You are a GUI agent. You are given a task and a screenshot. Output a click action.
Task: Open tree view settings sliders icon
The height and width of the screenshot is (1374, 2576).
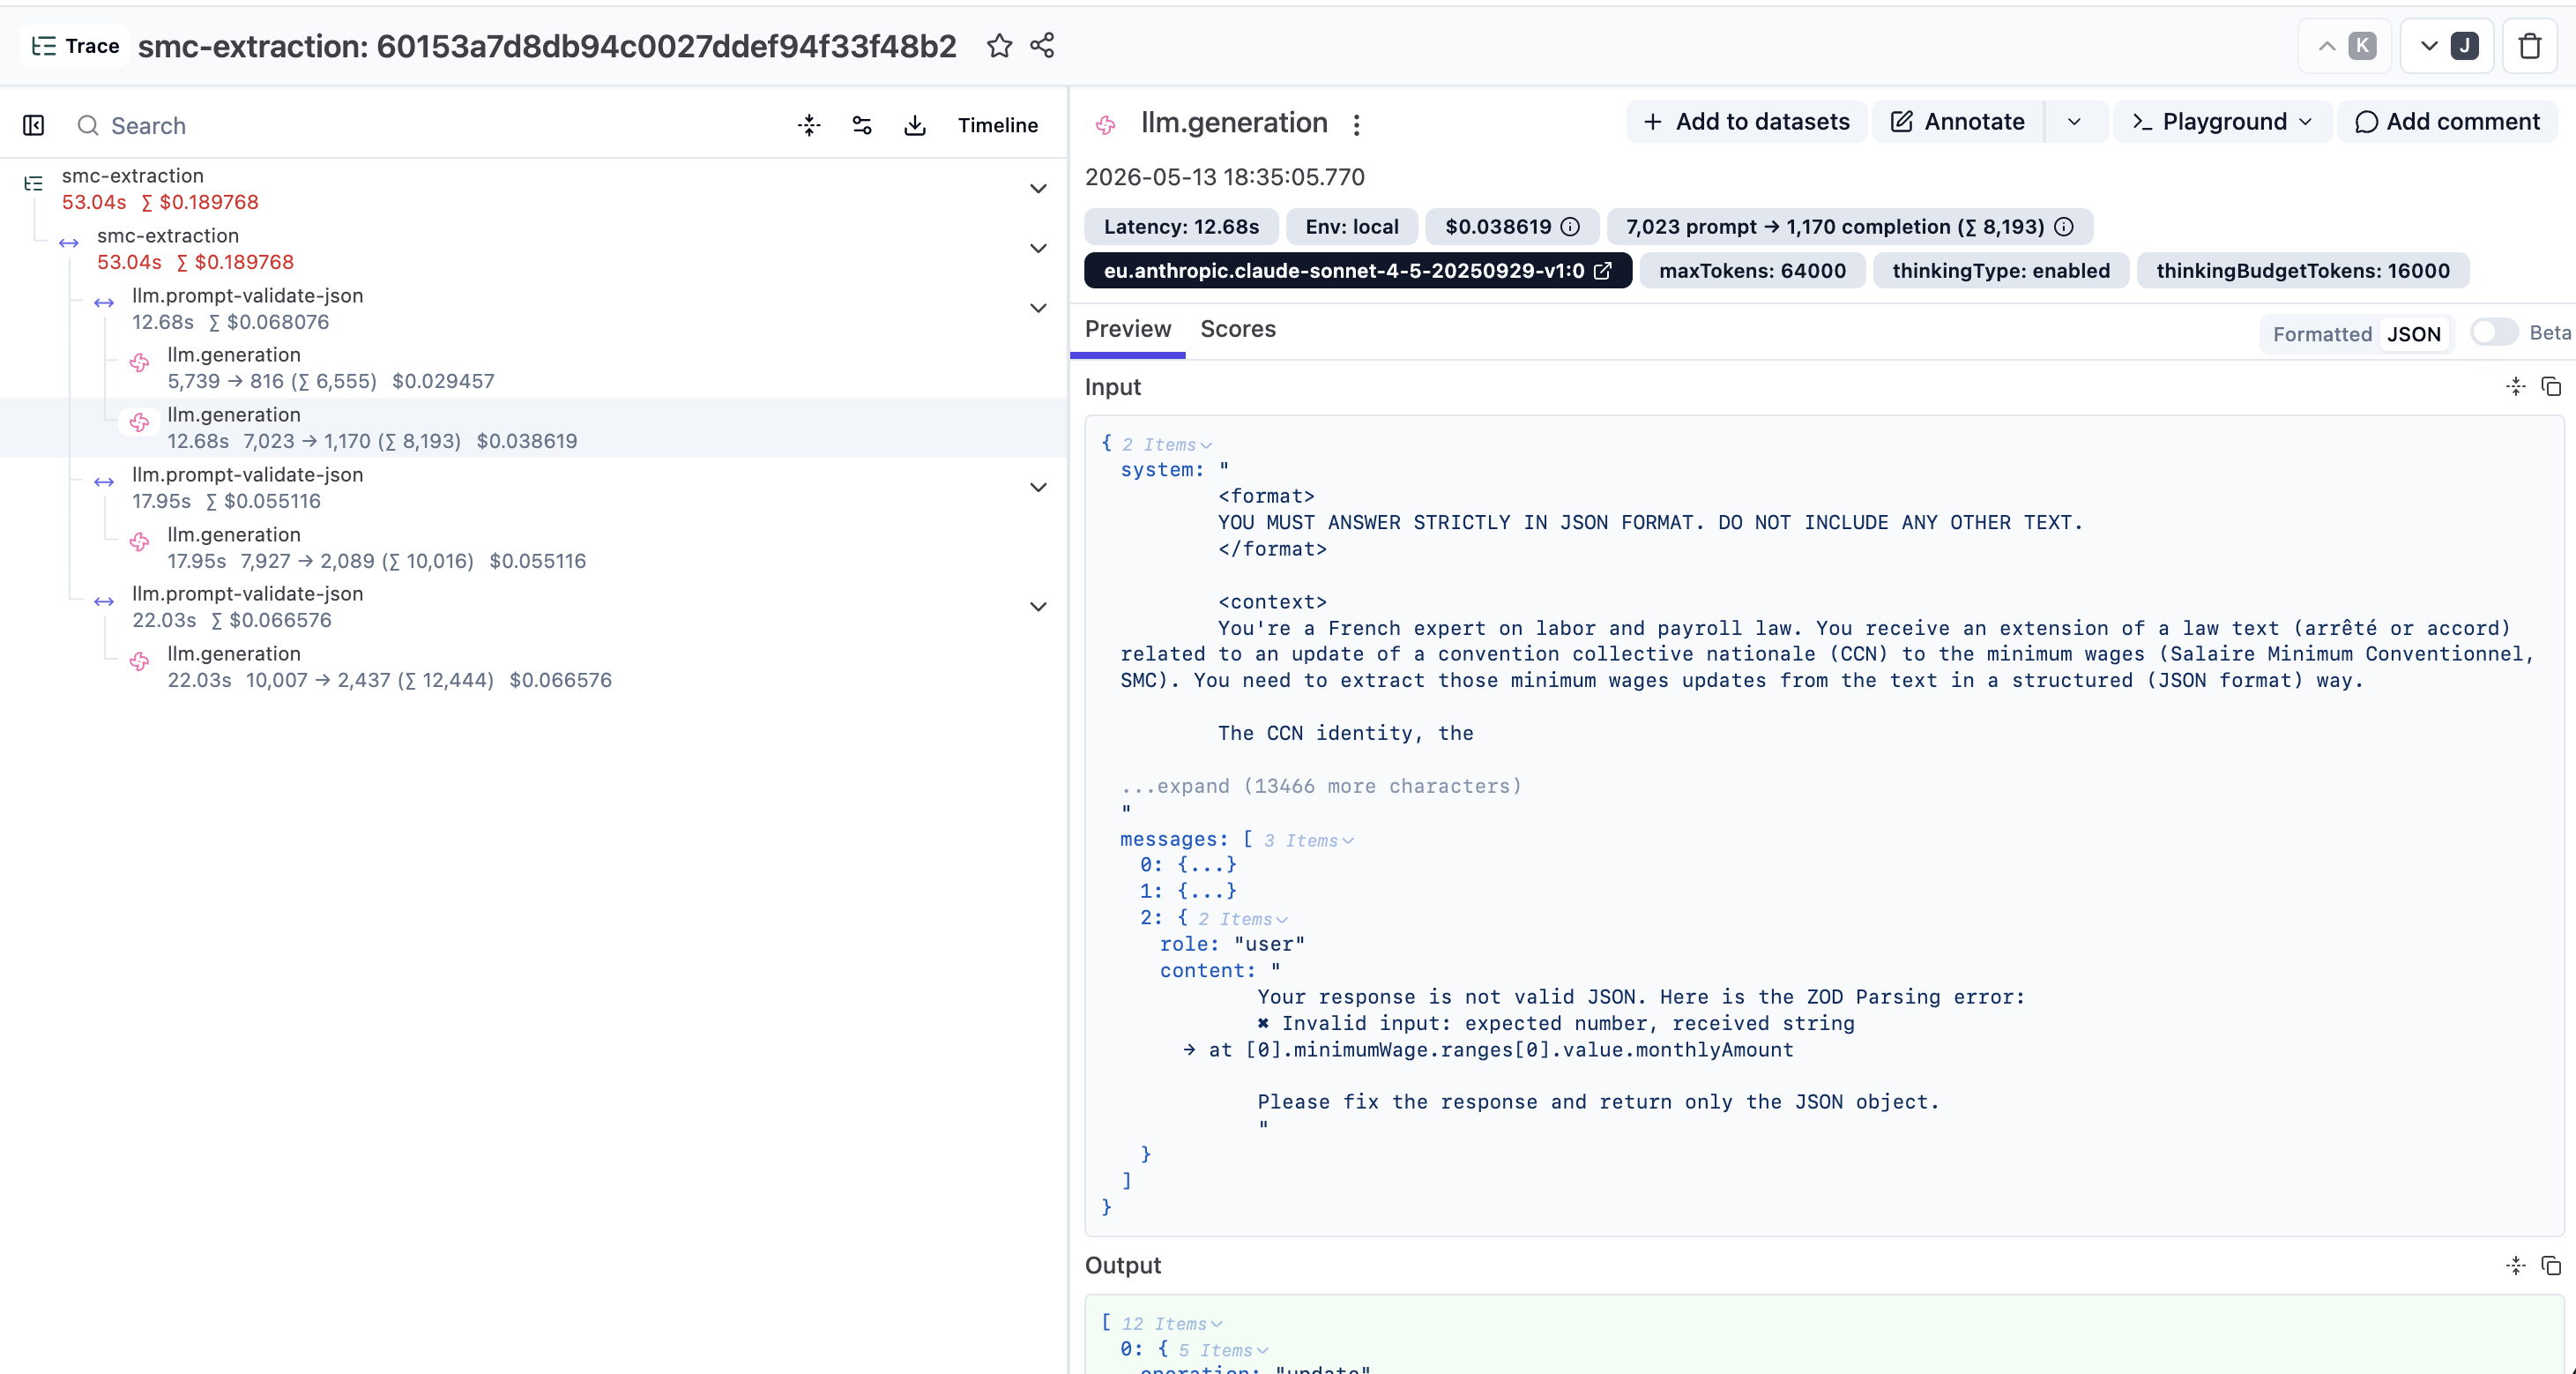(x=862, y=125)
